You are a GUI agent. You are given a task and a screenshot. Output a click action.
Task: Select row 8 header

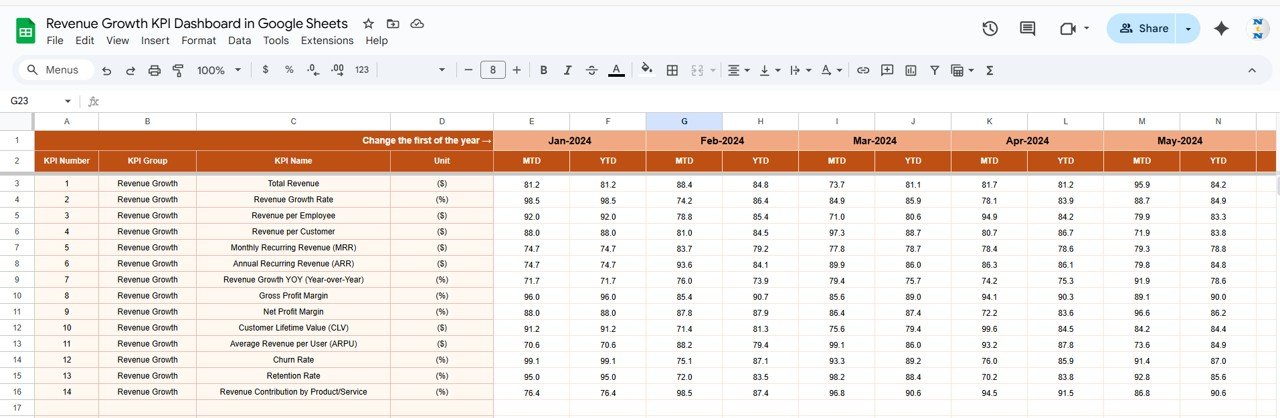pos(16,264)
